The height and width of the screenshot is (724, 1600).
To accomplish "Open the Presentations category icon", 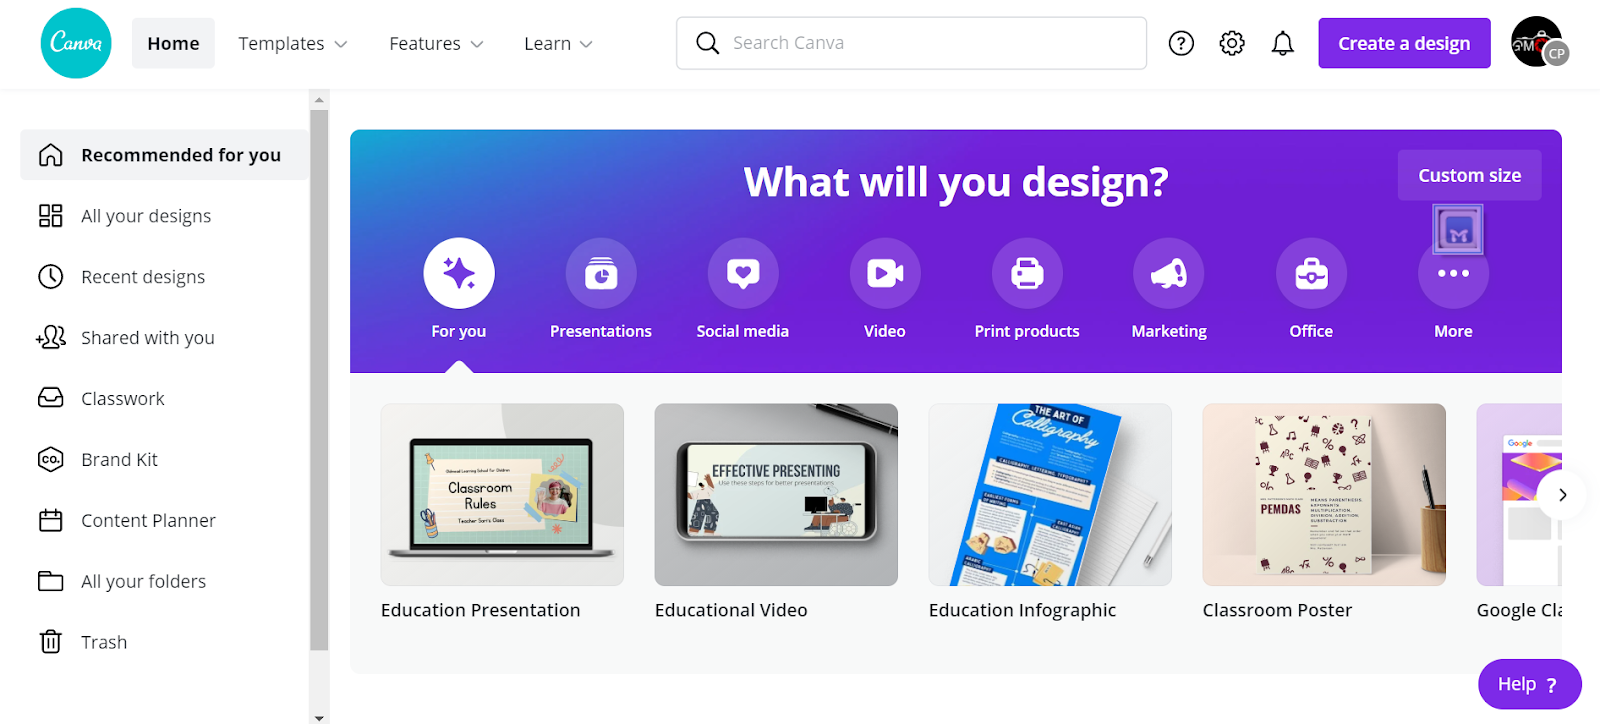I will pos(601,273).
